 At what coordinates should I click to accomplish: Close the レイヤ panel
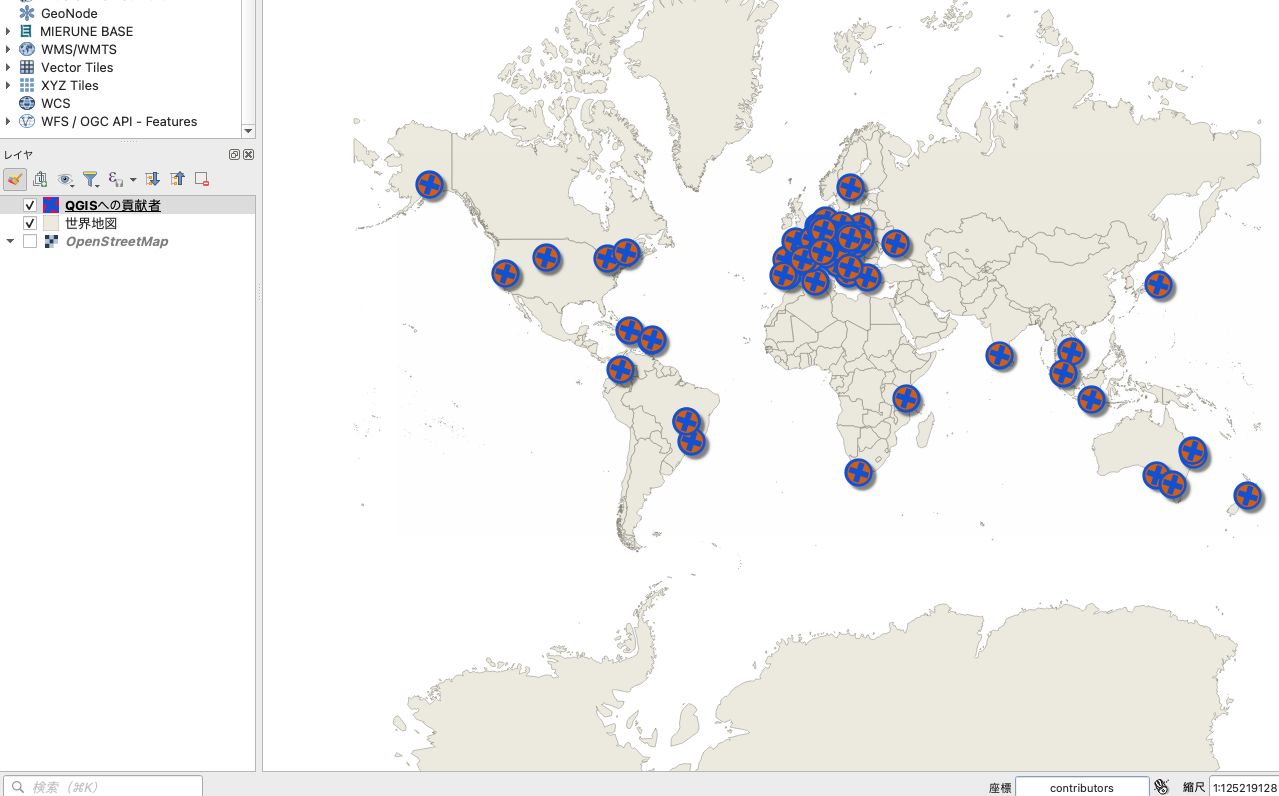248,155
